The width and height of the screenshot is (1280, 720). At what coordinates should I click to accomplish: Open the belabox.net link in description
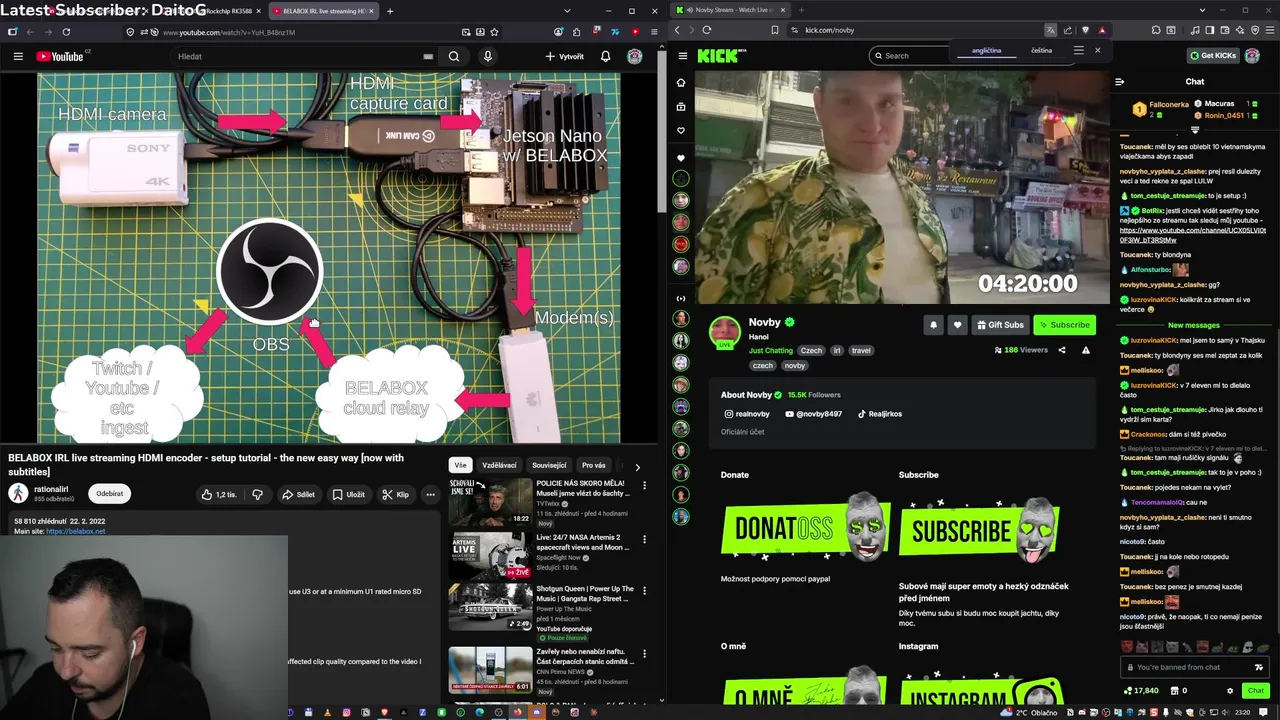tap(75, 531)
